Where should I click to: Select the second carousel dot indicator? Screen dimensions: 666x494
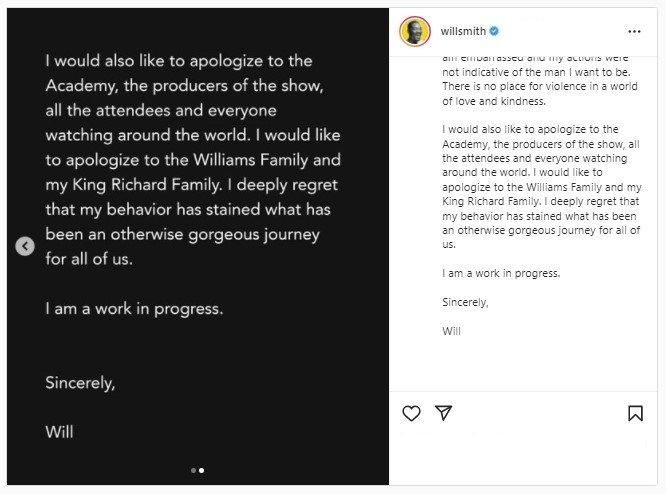[x=201, y=470]
